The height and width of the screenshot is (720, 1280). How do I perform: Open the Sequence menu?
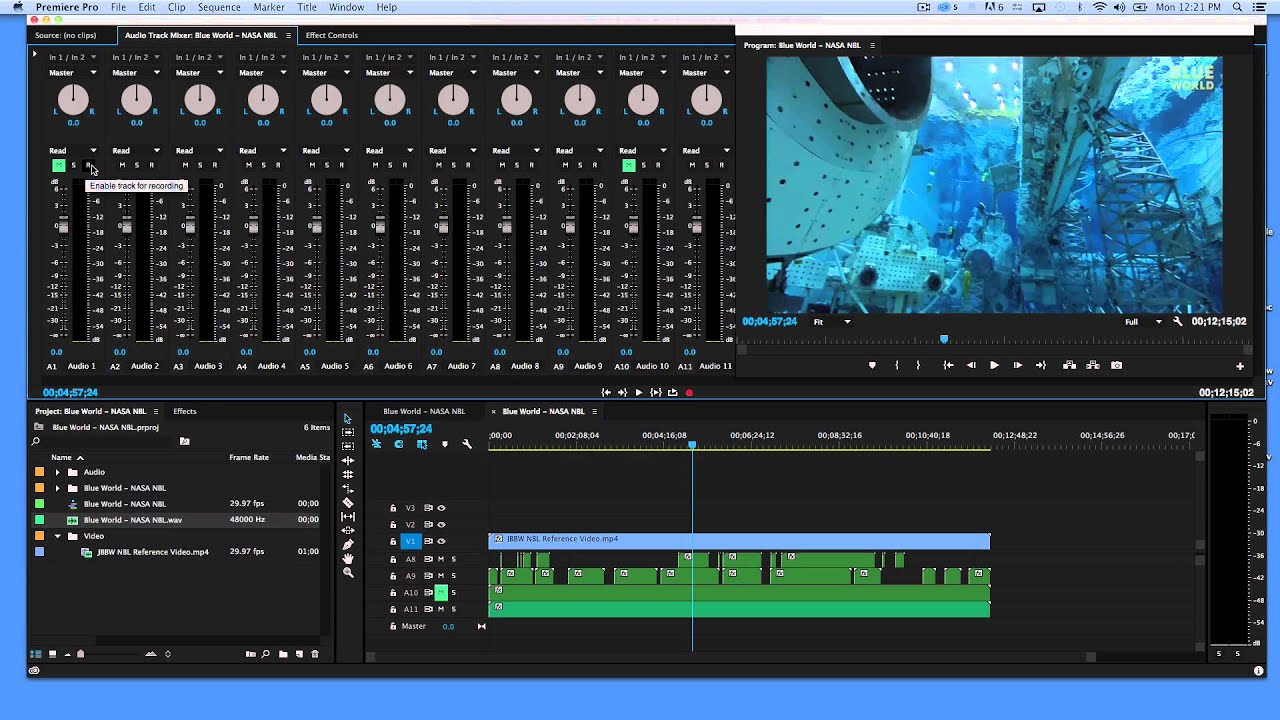[218, 7]
